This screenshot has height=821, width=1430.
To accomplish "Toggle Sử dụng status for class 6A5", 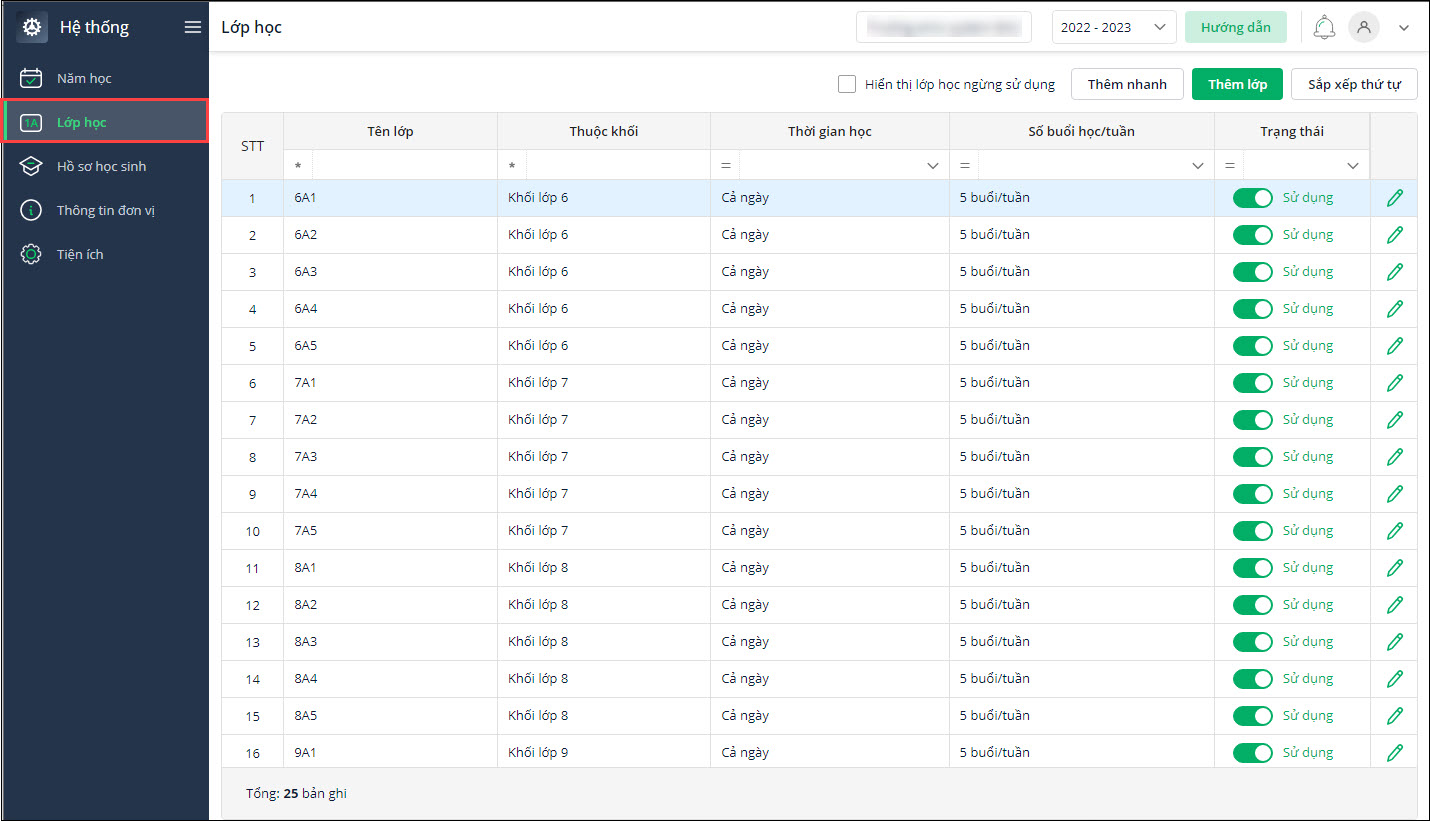I will click(1253, 346).
